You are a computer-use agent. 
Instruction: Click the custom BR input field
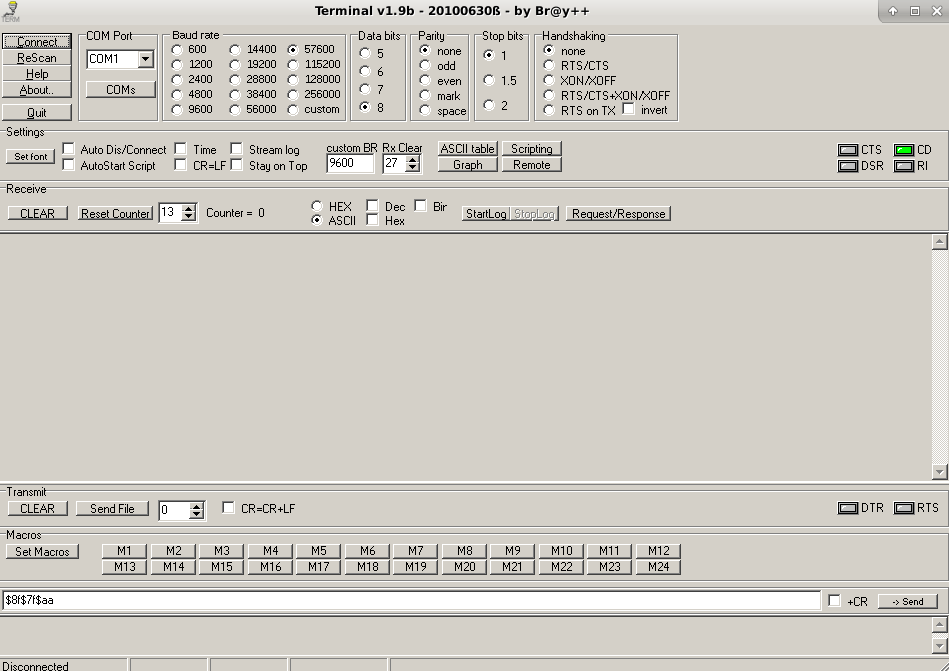pos(350,164)
